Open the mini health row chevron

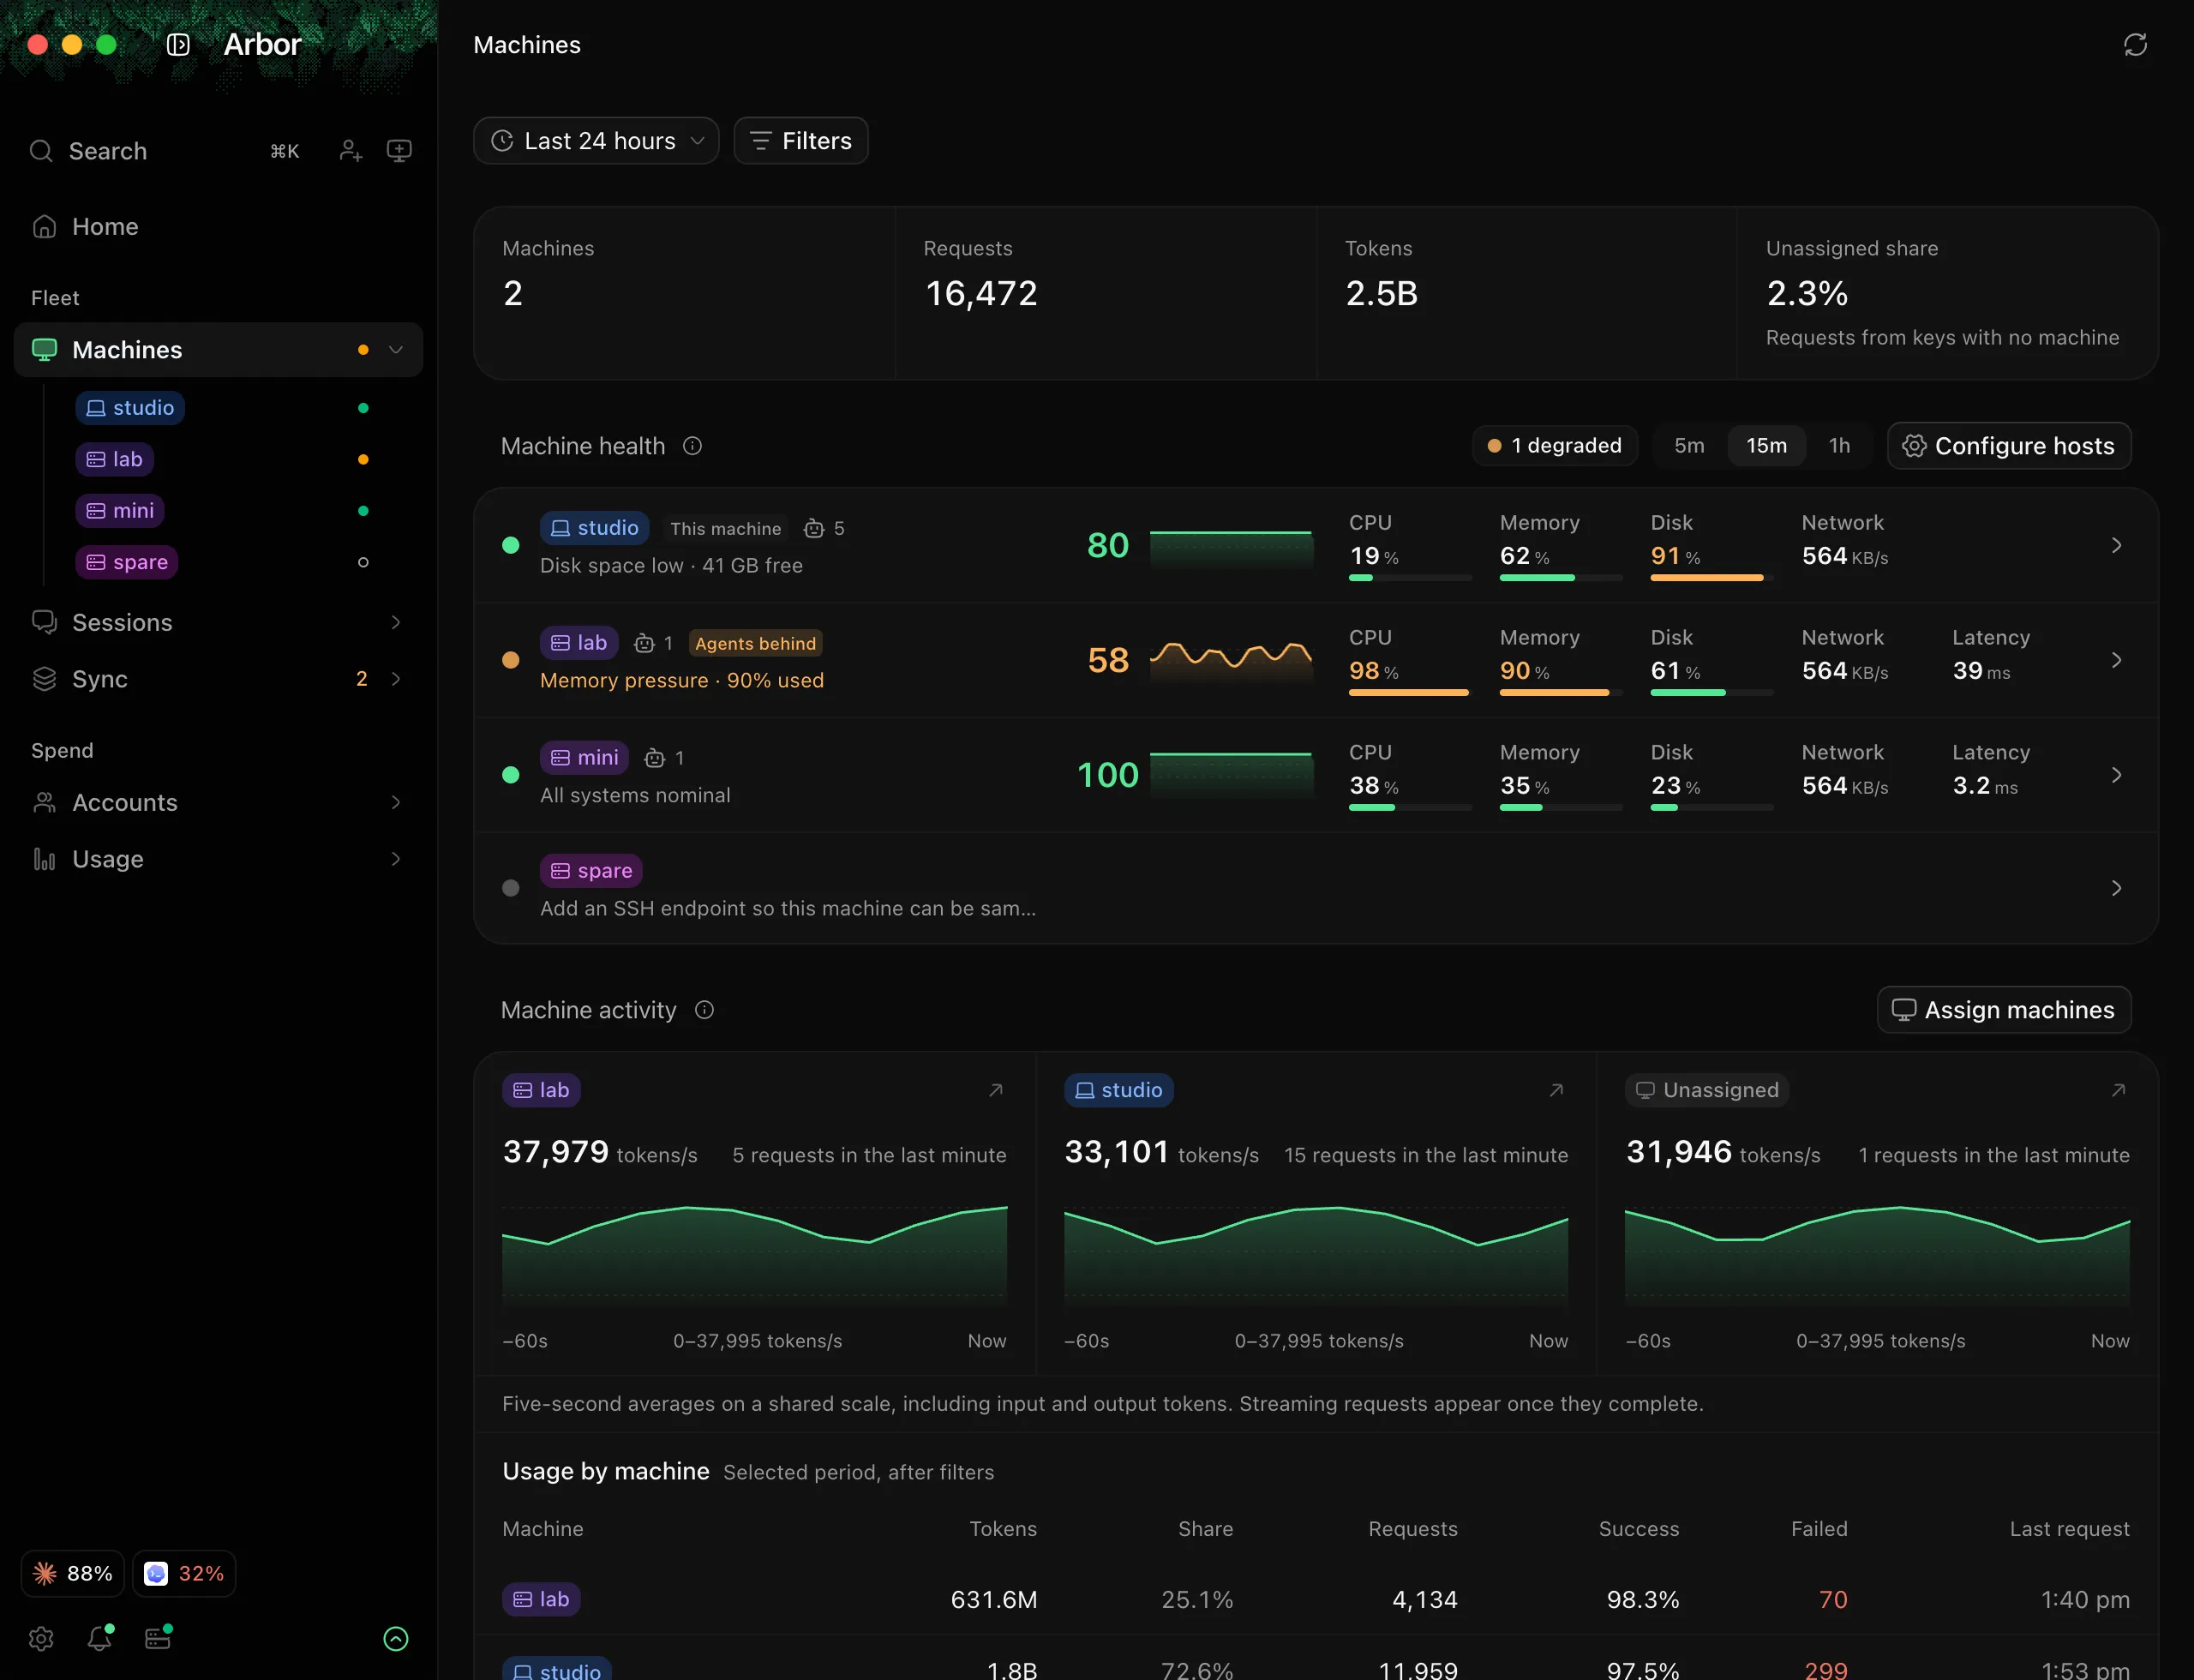point(2116,775)
